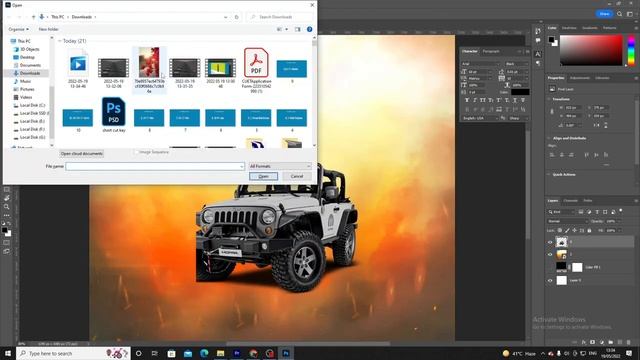Add a layer mask from Layers panel
Viewport: 640px width, 360px height.
(593, 342)
